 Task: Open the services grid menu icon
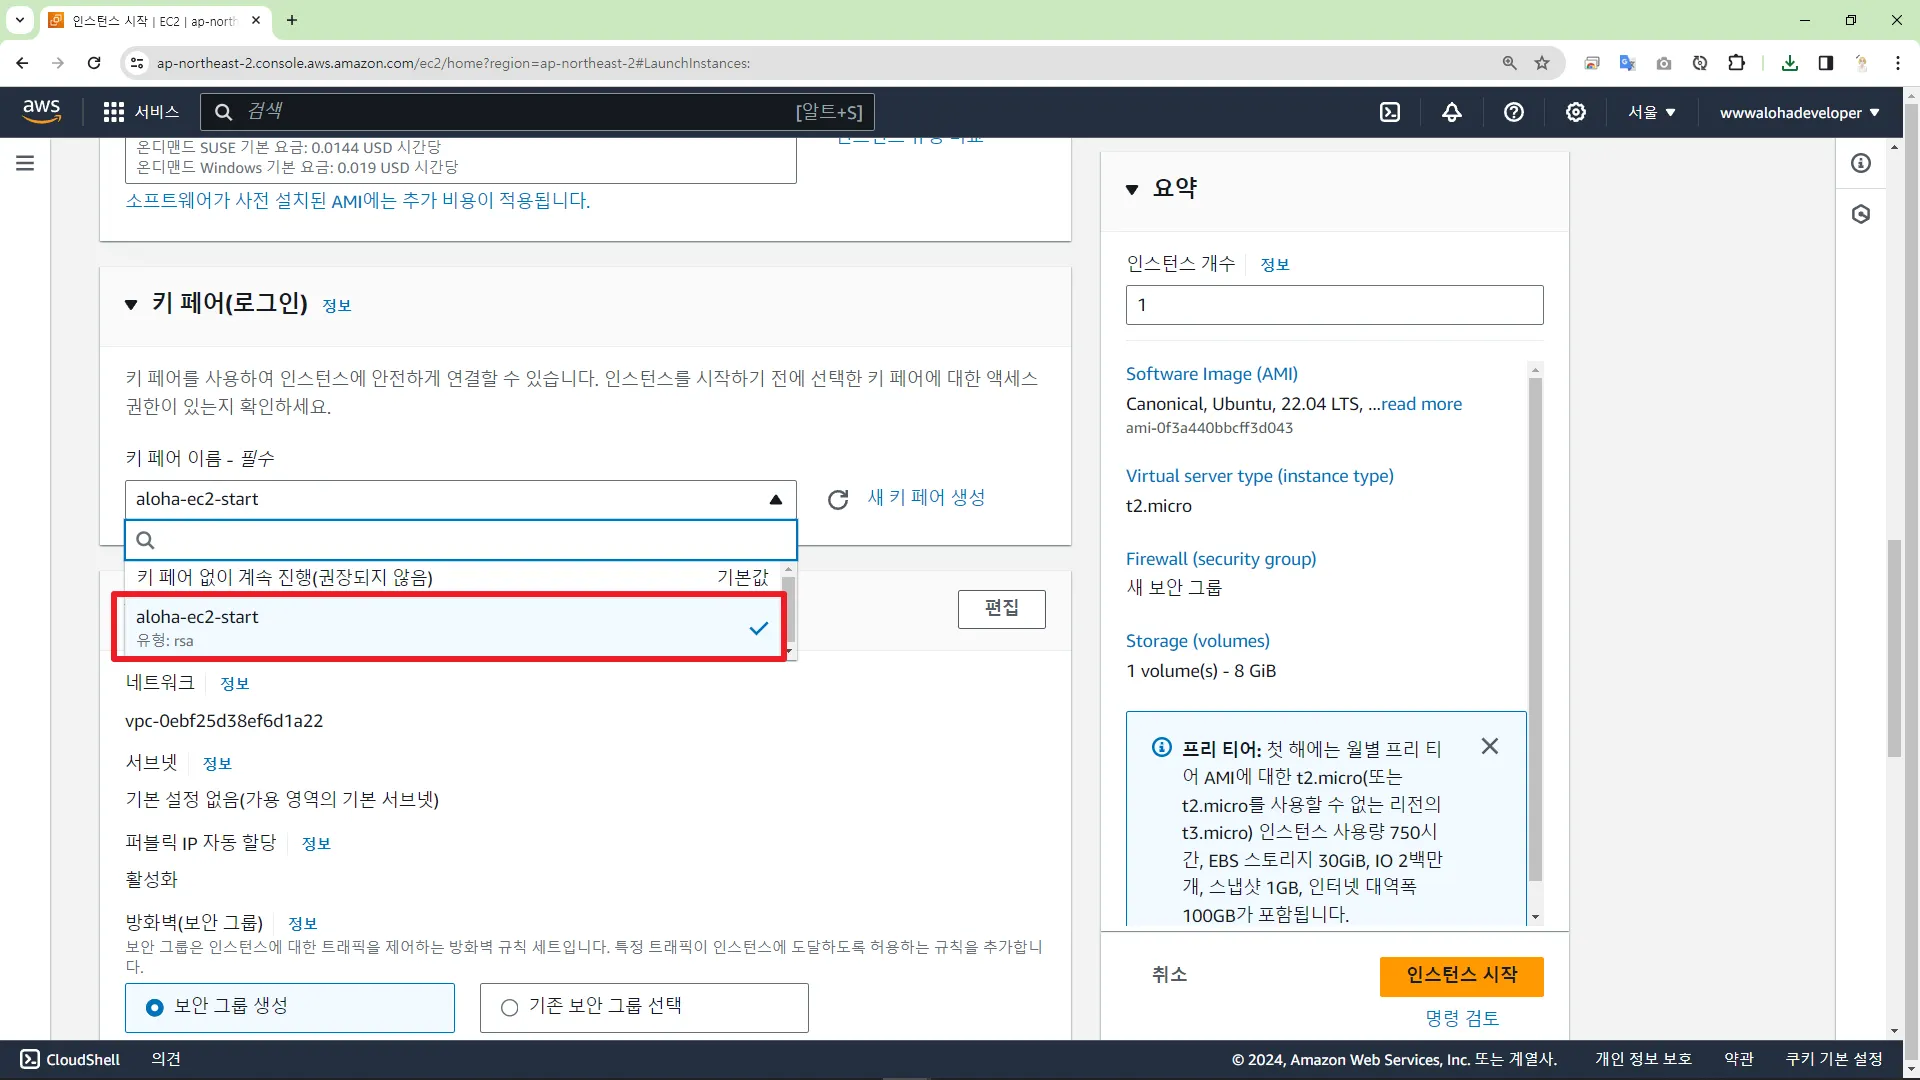click(114, 112)
